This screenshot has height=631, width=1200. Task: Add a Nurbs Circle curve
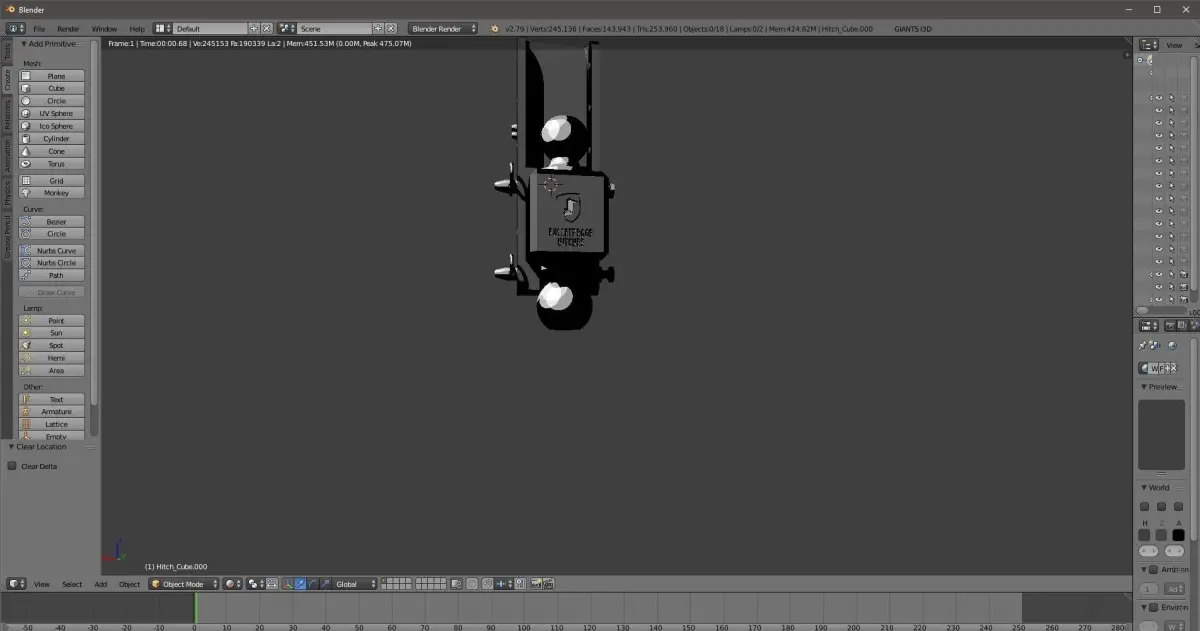pyautogui.click(x=53, y=263)
